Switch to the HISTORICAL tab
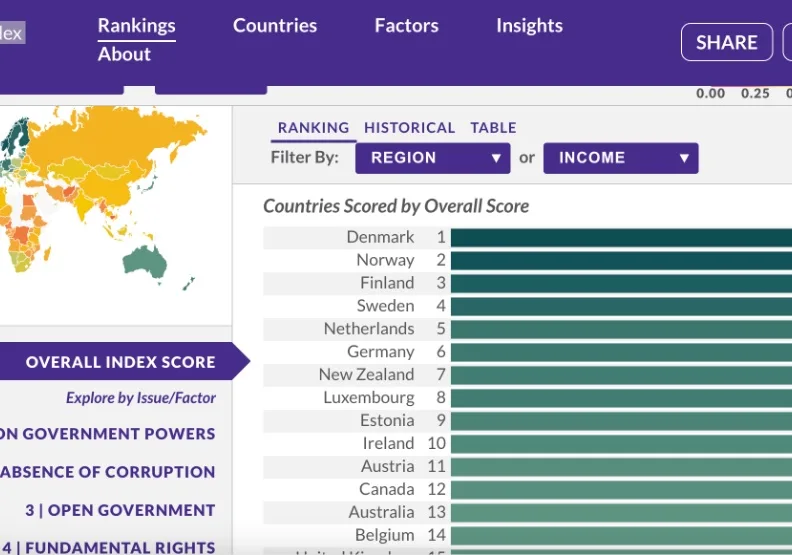The image size is (792, 555). [409, 128]
